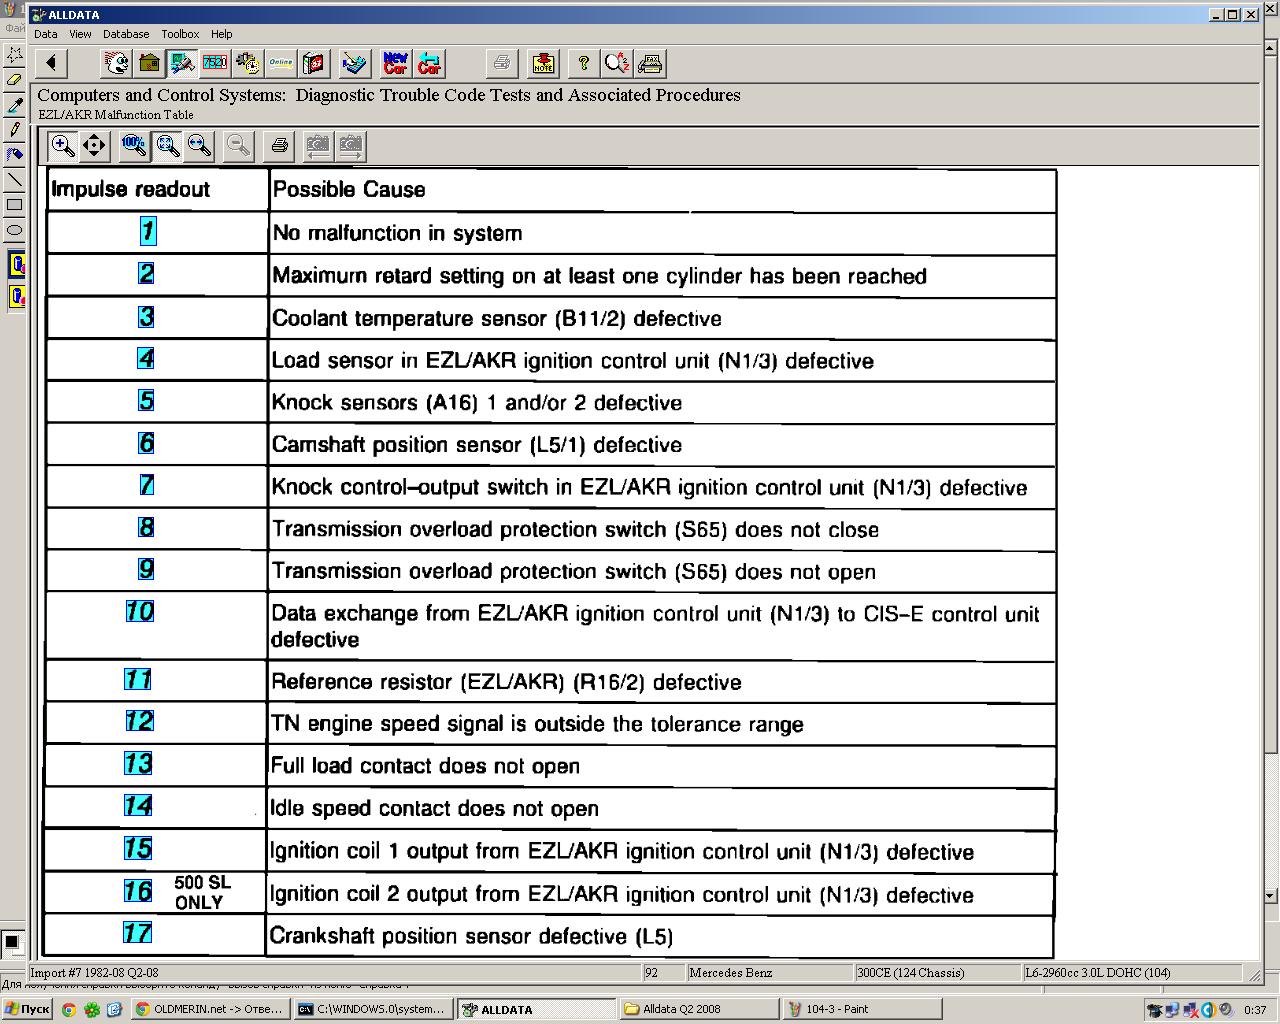Click the previous image camera icon

tap(317, 146)
